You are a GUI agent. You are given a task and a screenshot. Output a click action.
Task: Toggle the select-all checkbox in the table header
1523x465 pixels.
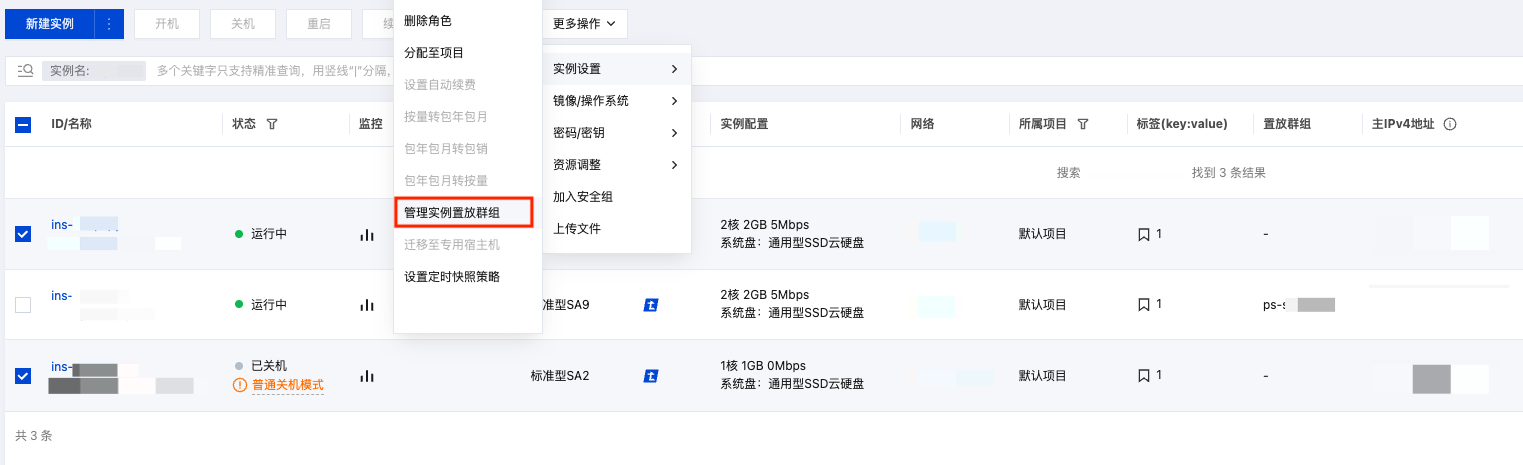click(x=23, y=125)
